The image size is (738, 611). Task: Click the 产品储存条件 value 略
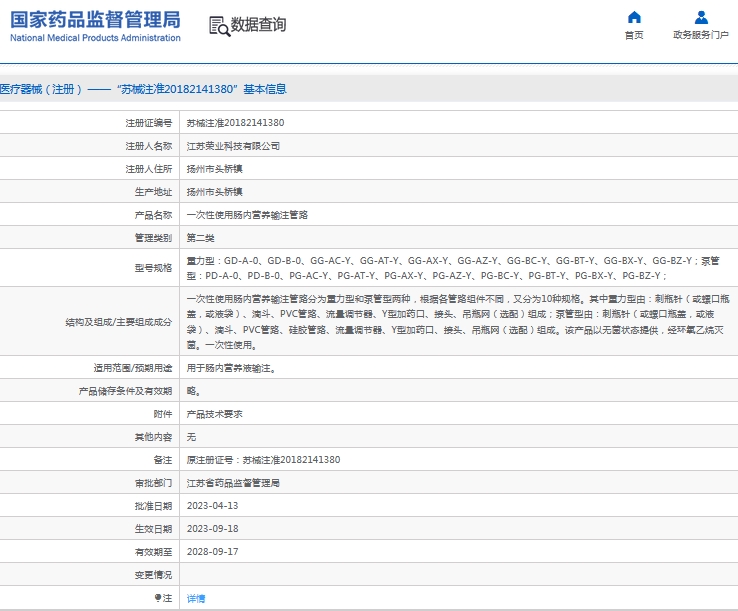coord(193,391)
